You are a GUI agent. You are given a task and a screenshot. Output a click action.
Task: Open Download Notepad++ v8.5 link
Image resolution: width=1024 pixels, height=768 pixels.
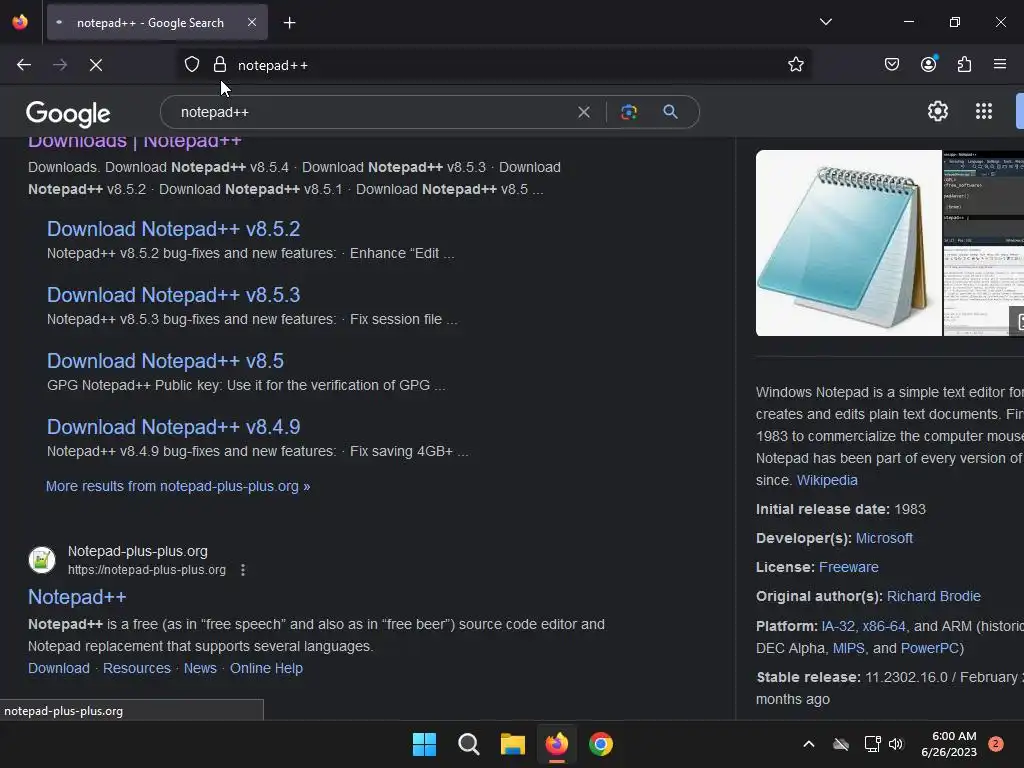coord(165,361)
